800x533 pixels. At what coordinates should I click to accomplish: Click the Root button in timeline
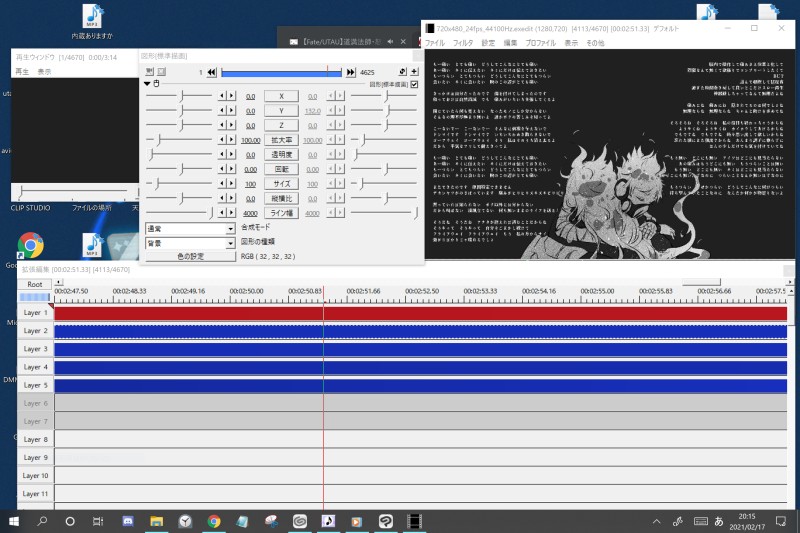coord(35,284)
